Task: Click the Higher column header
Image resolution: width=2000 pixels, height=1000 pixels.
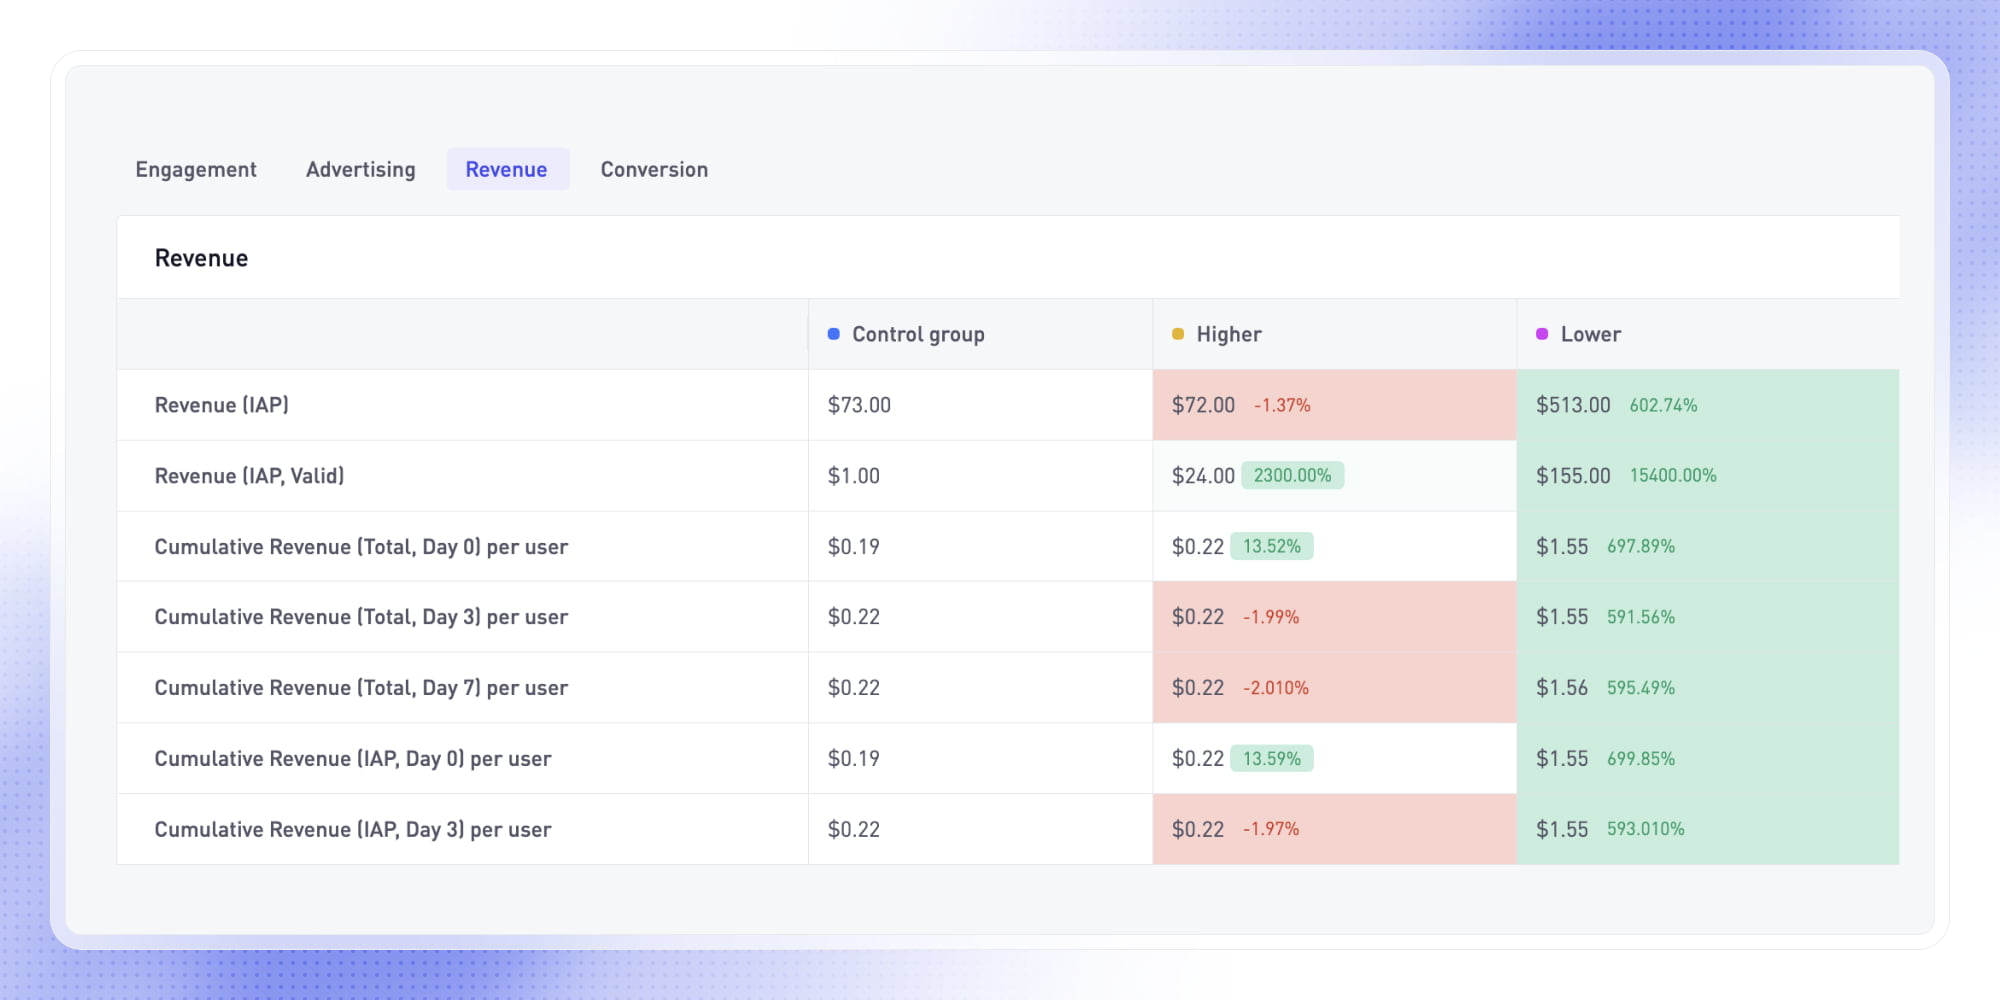Action: tap(1229, 333)
